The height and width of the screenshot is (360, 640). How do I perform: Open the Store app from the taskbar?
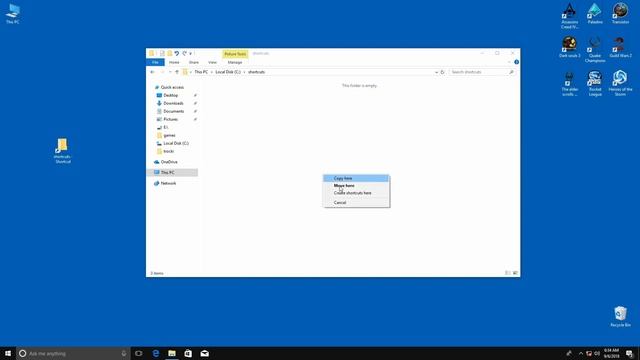(x=188, y=353)
